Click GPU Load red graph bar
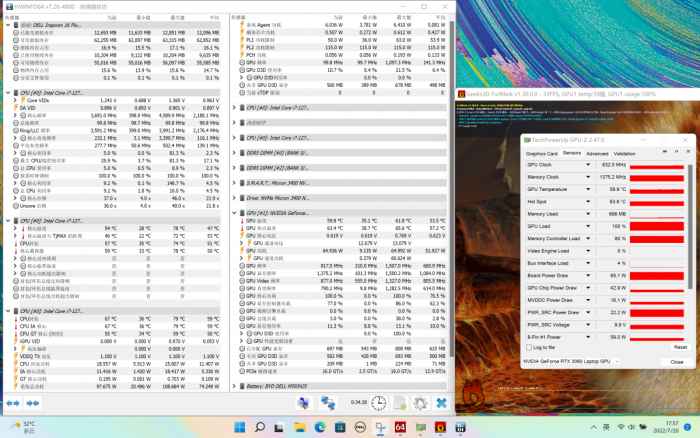 click(657, 226)
